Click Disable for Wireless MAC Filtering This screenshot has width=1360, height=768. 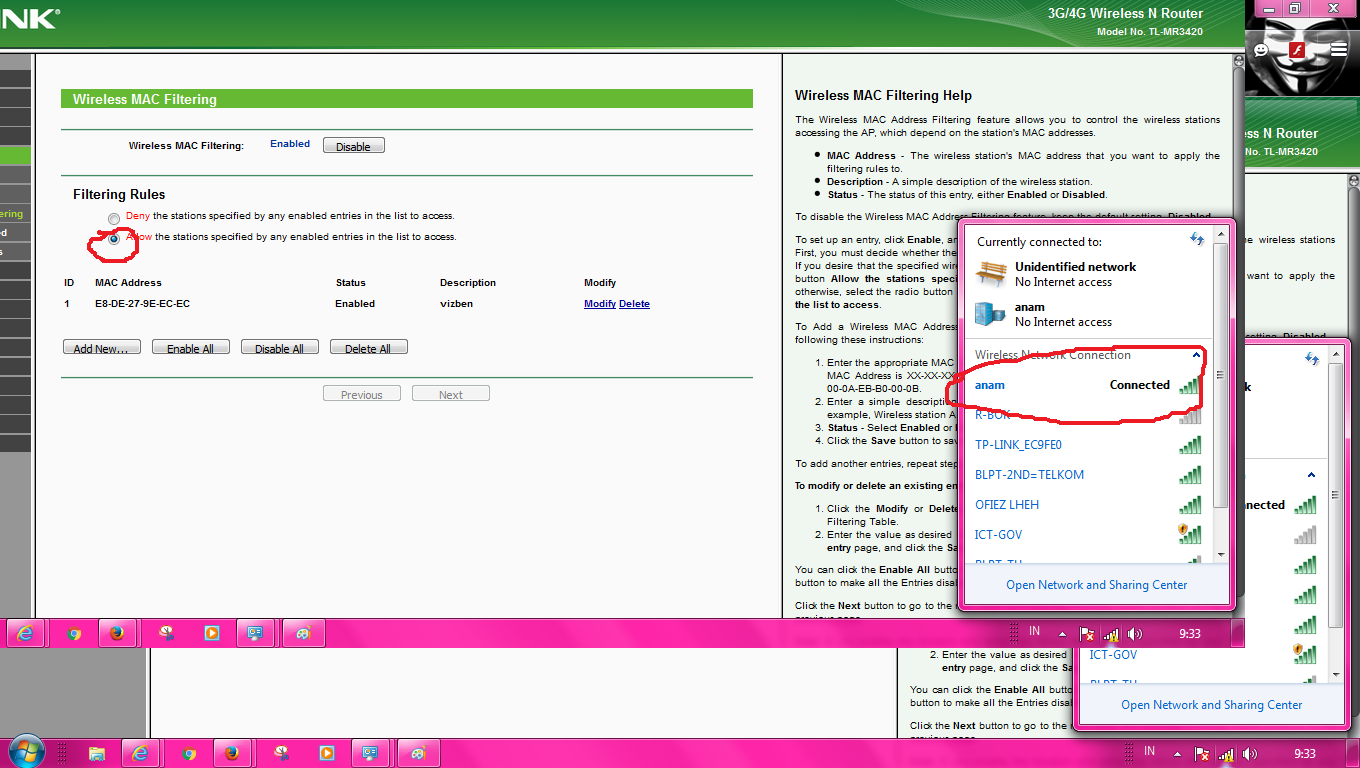click(x=353, y=145)
